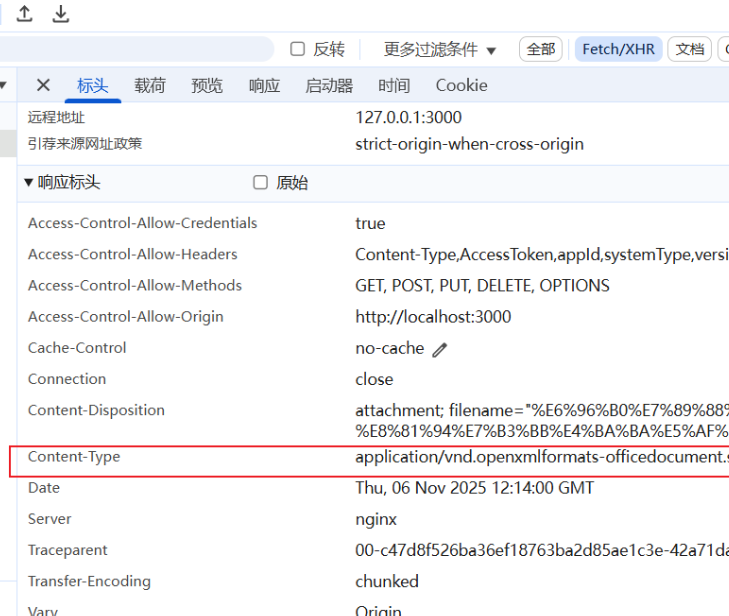Open the 响应 tab
The height and width of the screenshot is (616, 729).
point(264,86)
